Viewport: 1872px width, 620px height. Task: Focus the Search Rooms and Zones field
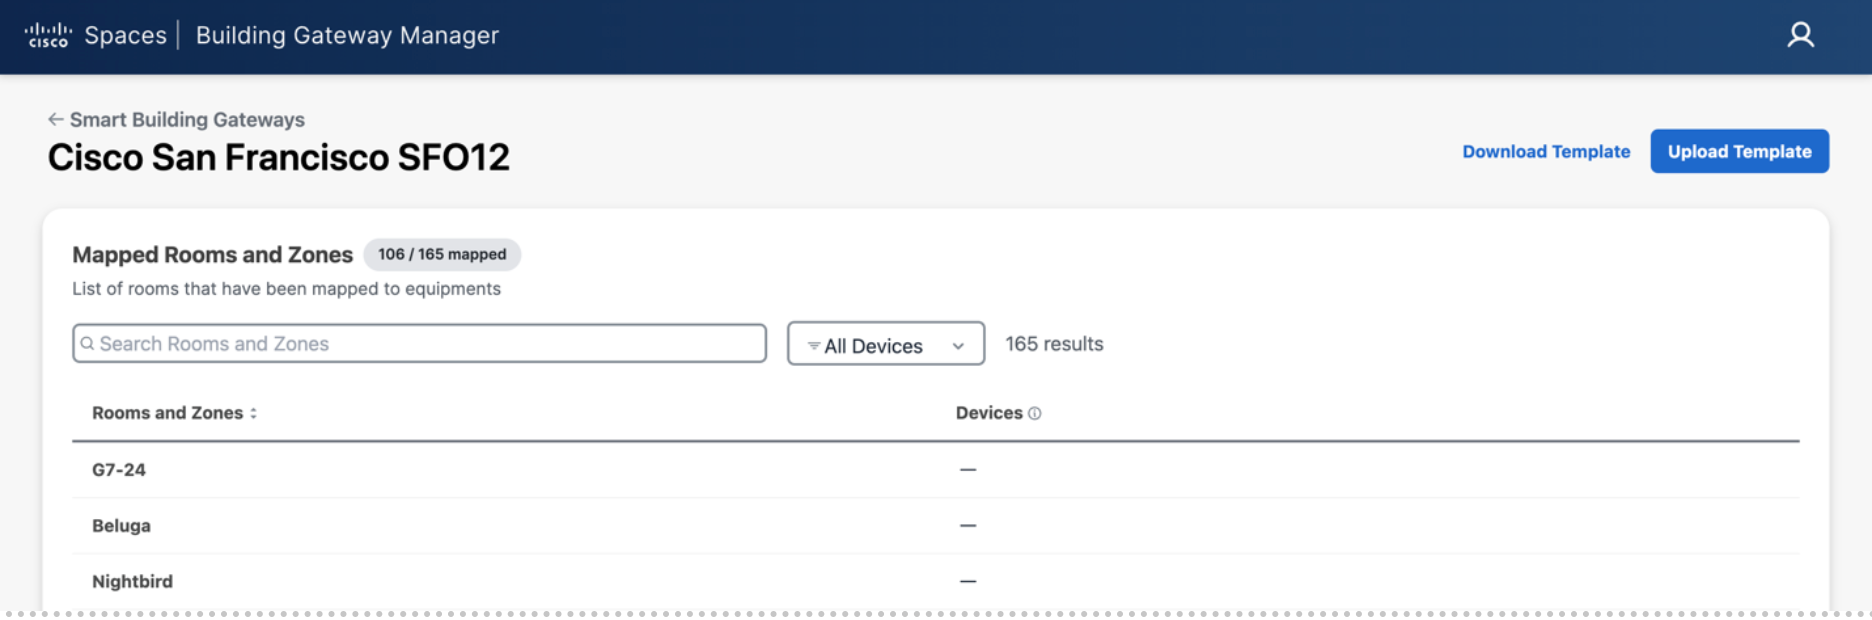click(x=430, y=344)
